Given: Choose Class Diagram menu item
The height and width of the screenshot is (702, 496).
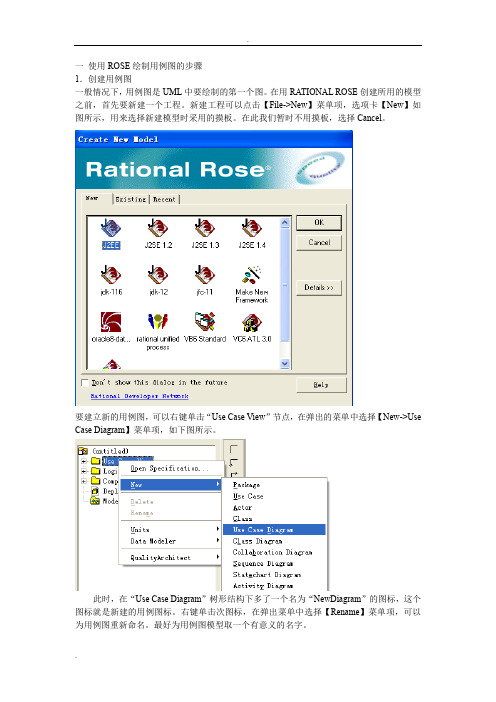Looking at the screenshot, I should [x=274, y=541].
